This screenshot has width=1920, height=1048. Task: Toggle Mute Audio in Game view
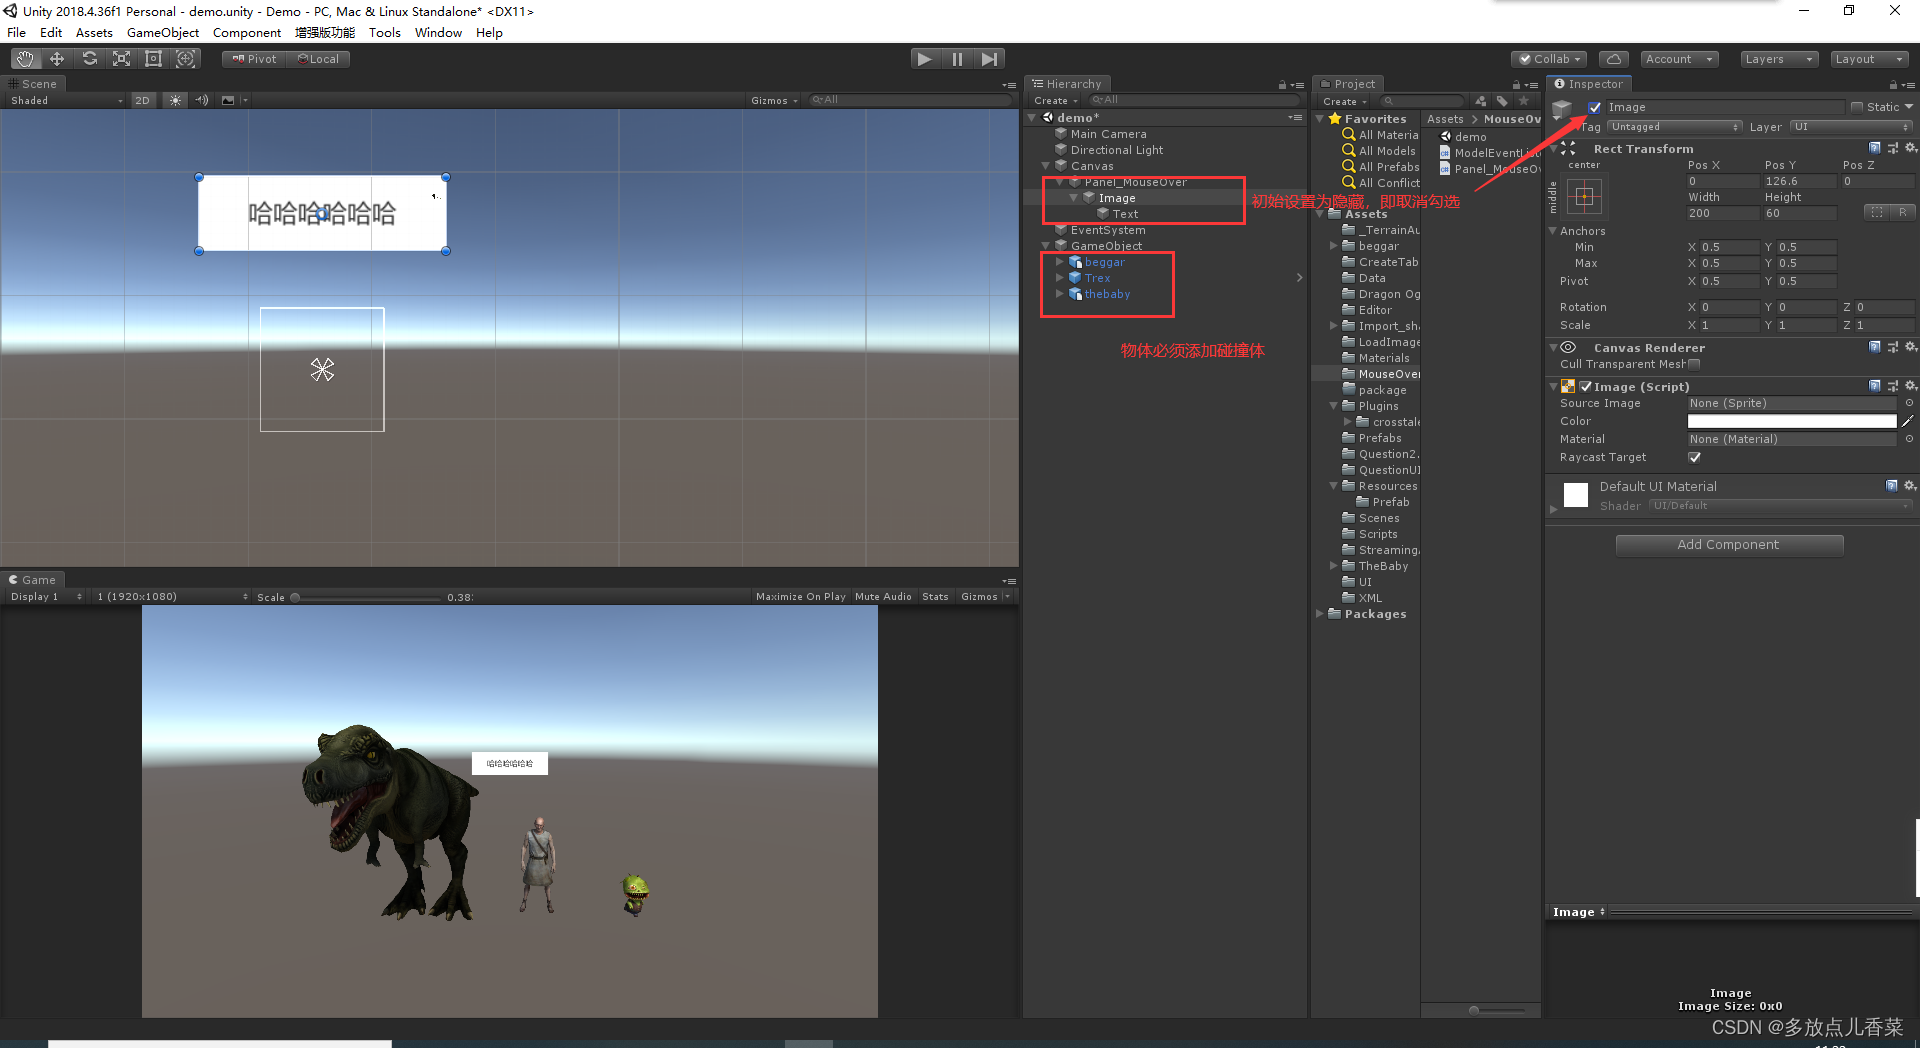[883, 597]
